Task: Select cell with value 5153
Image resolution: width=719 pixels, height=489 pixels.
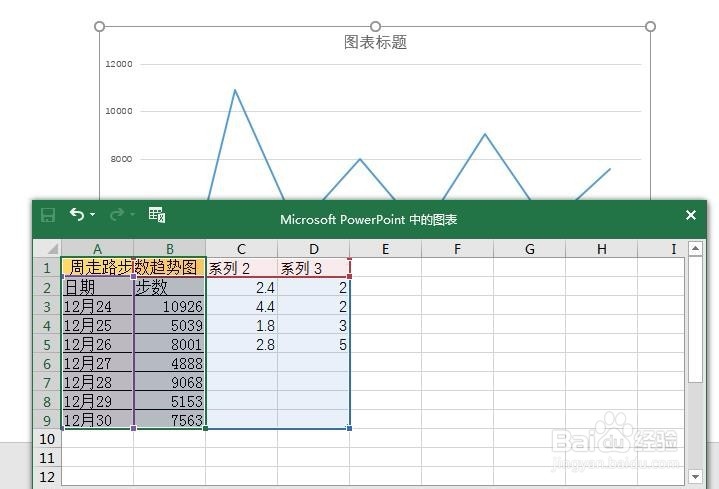Action: [170, 401]
